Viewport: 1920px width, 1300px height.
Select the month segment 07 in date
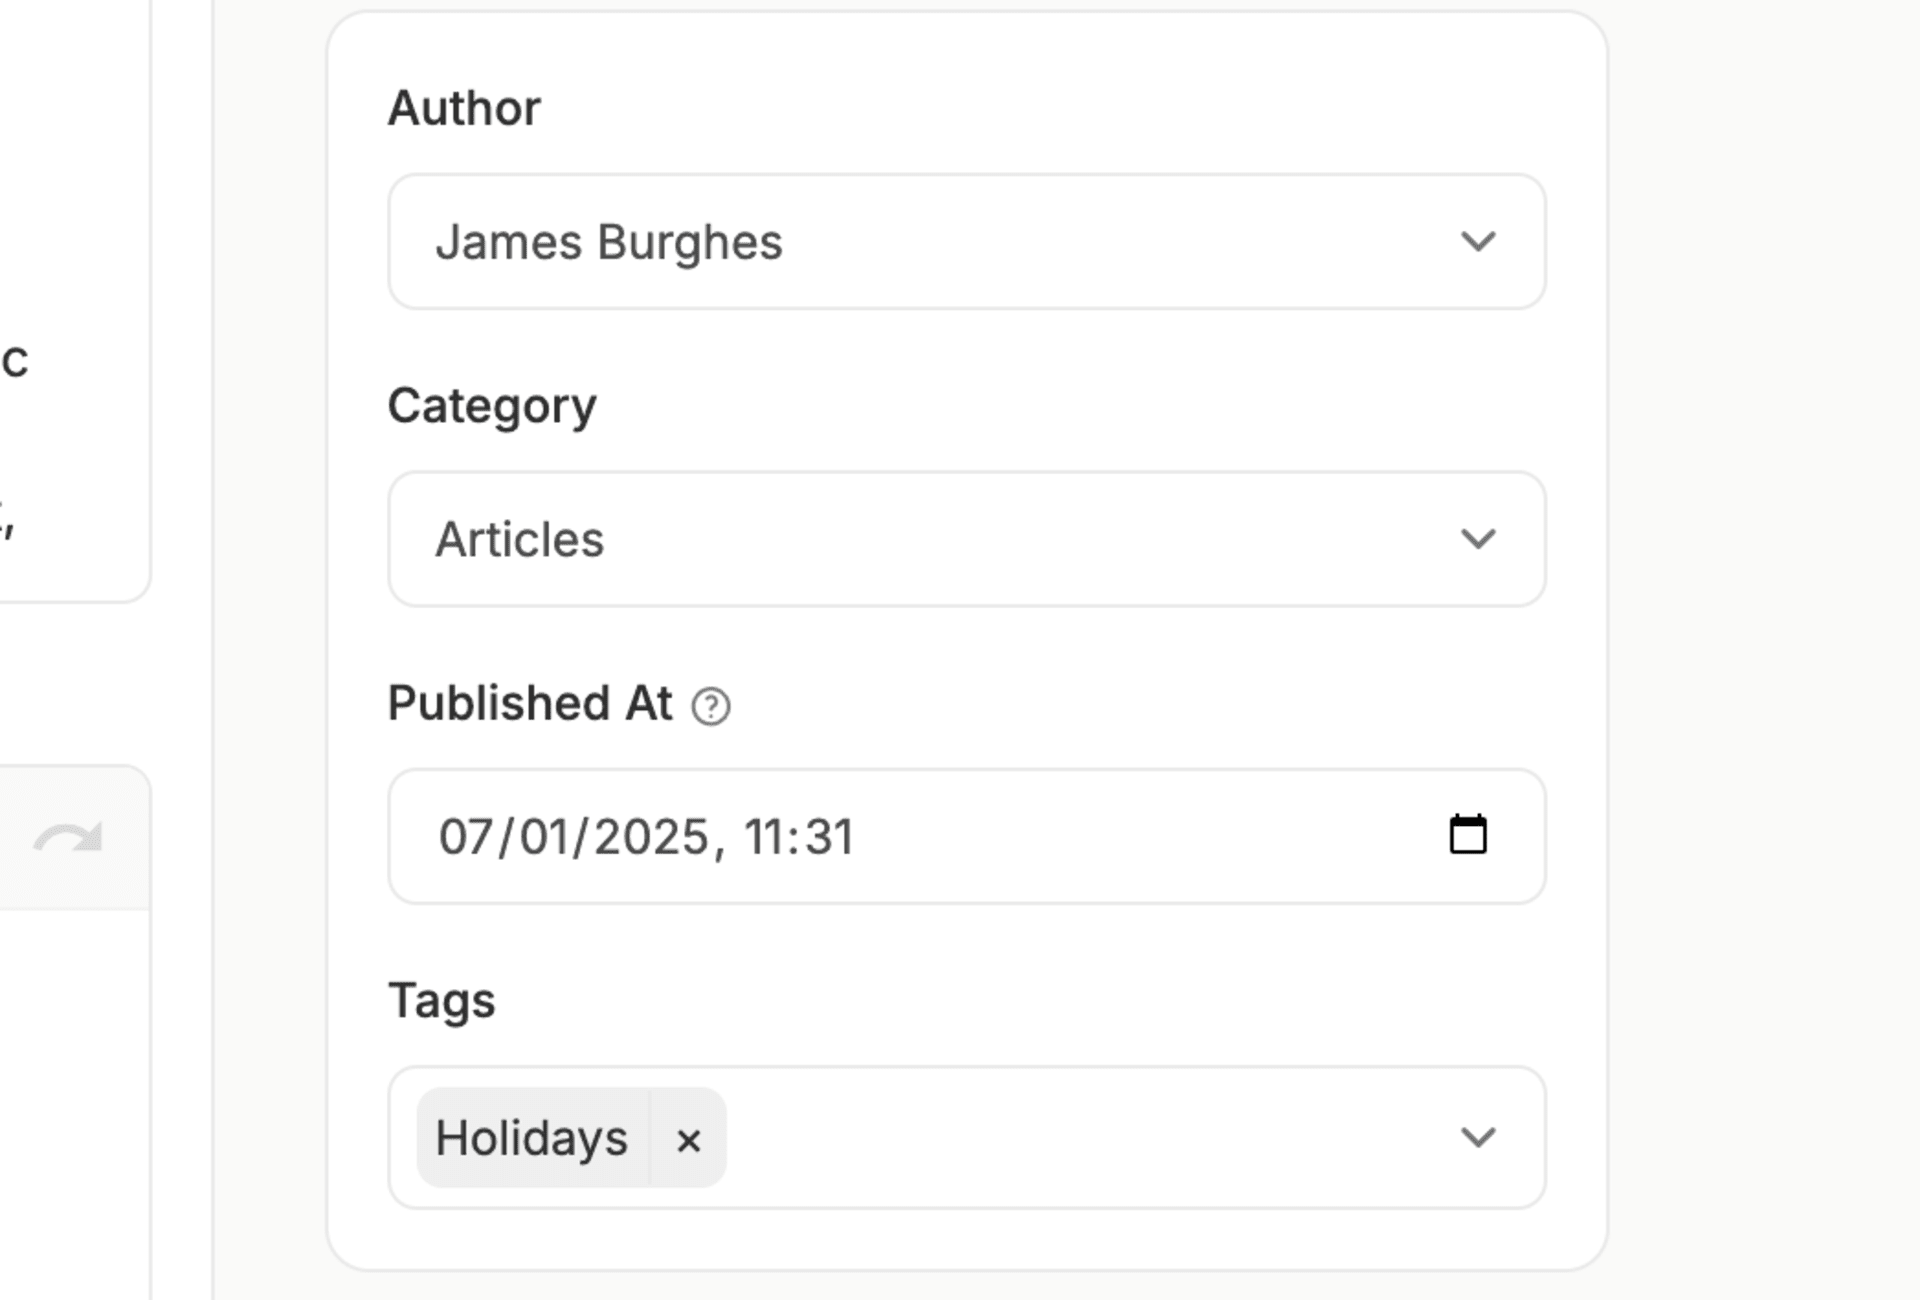click(464, 836)
